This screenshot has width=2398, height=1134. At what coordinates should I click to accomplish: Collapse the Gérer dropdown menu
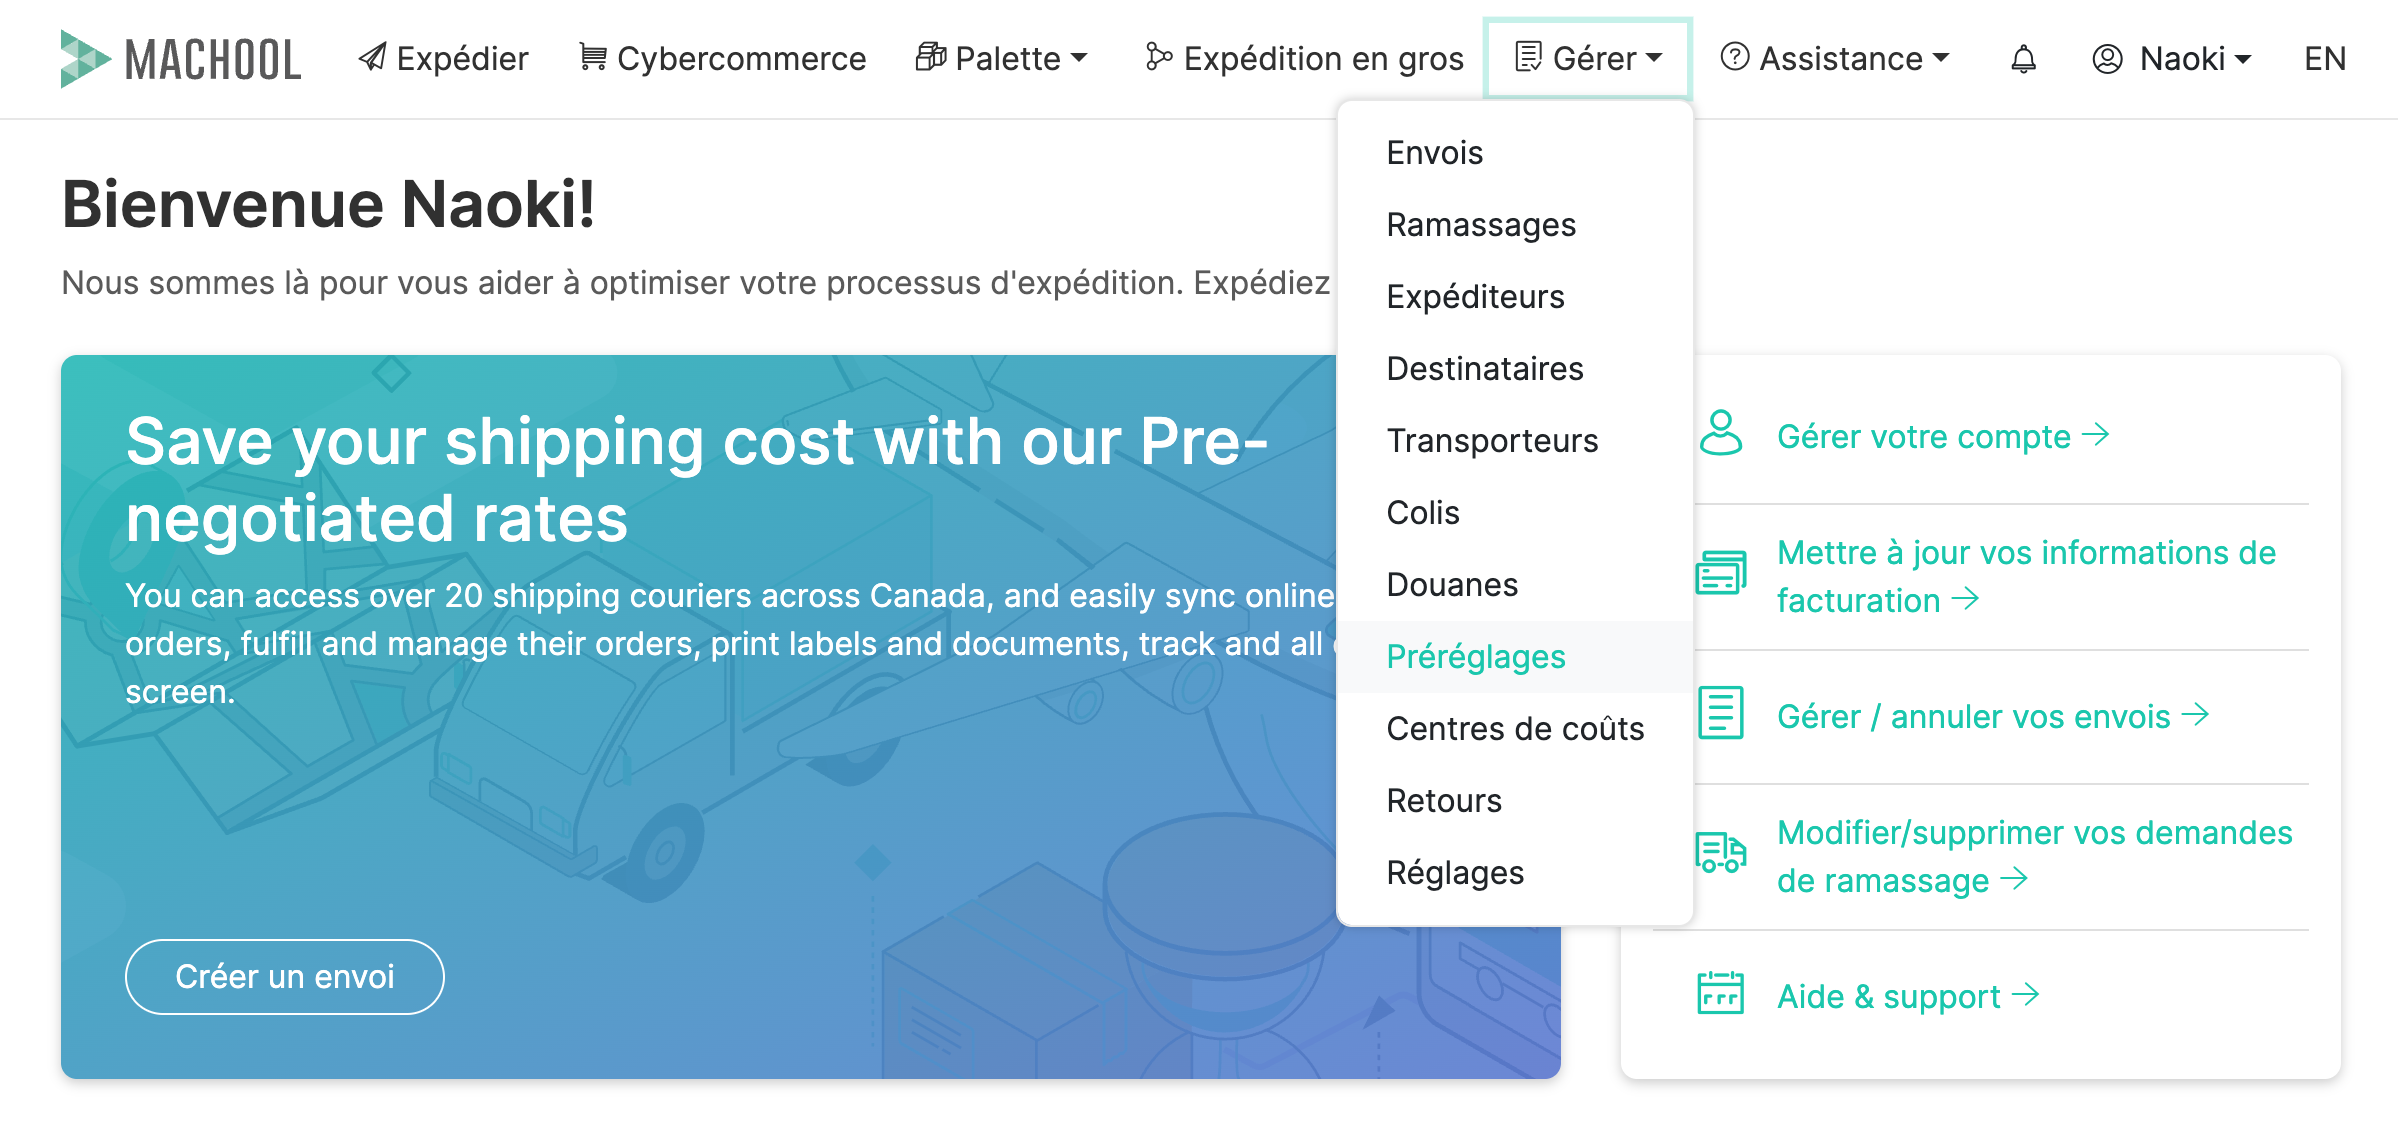(1588, 59)
